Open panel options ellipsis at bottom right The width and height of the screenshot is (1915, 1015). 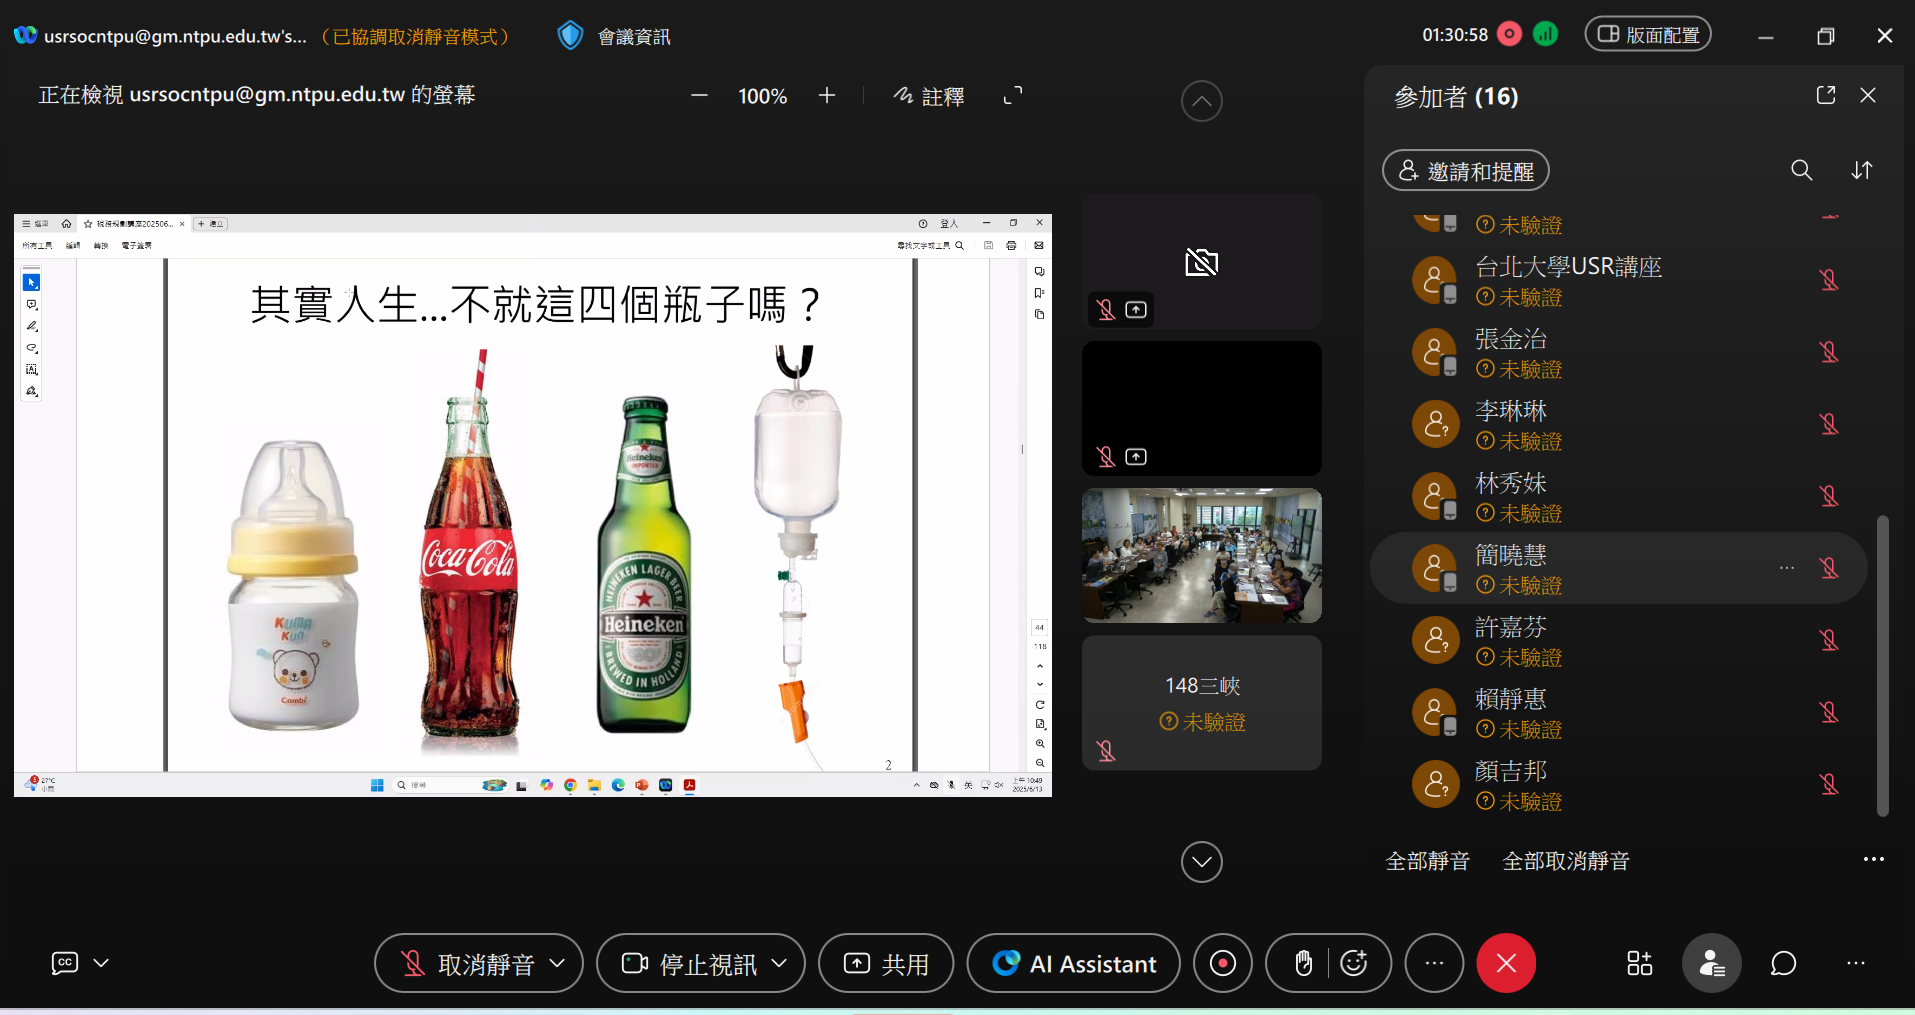point(1856,963)
